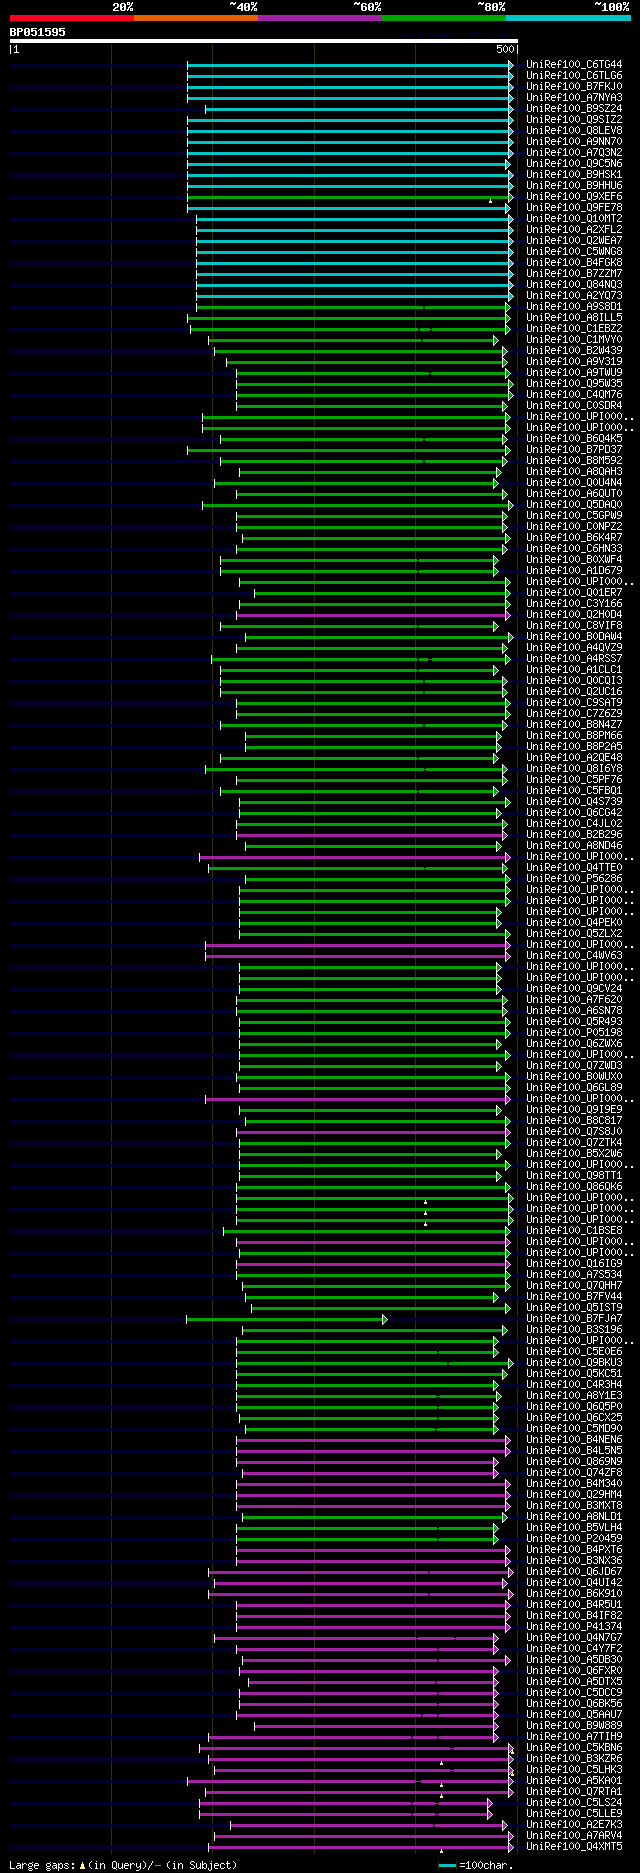Click the red ~20% identity legend segment

pos(72,18)
